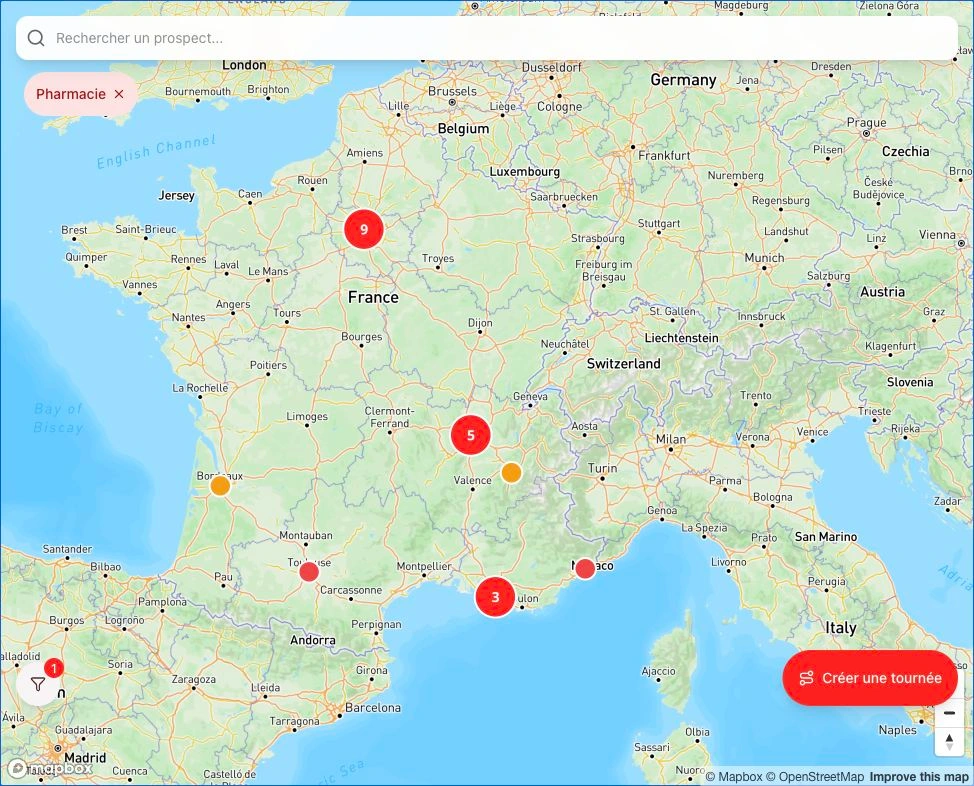974x786 pixels.
Task: Open the OpenStreetMap attribution link
Action: (x=814, y=777)
